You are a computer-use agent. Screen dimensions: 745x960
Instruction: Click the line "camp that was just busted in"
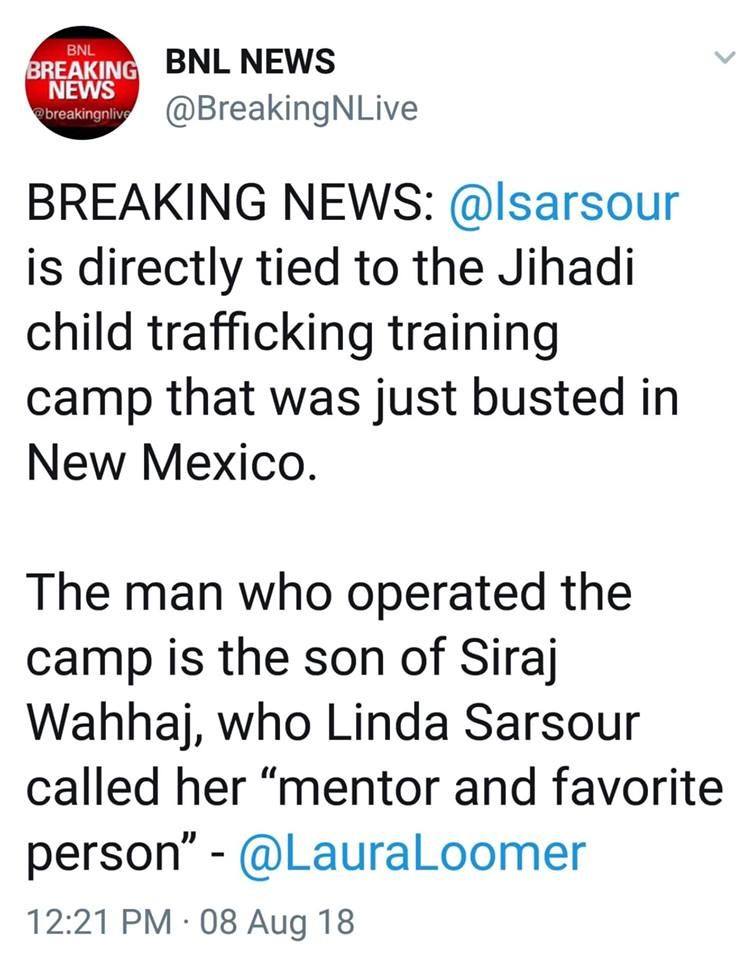pos(352,400)
